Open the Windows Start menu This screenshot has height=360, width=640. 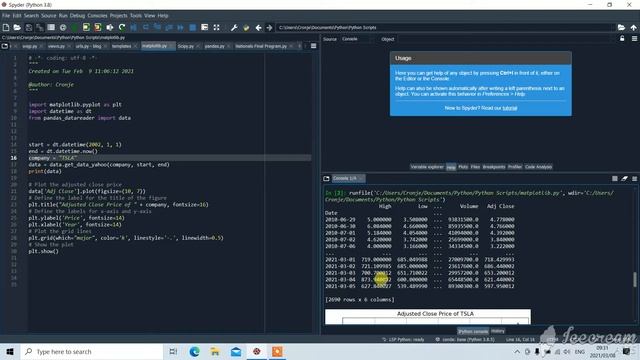point(10,351)
